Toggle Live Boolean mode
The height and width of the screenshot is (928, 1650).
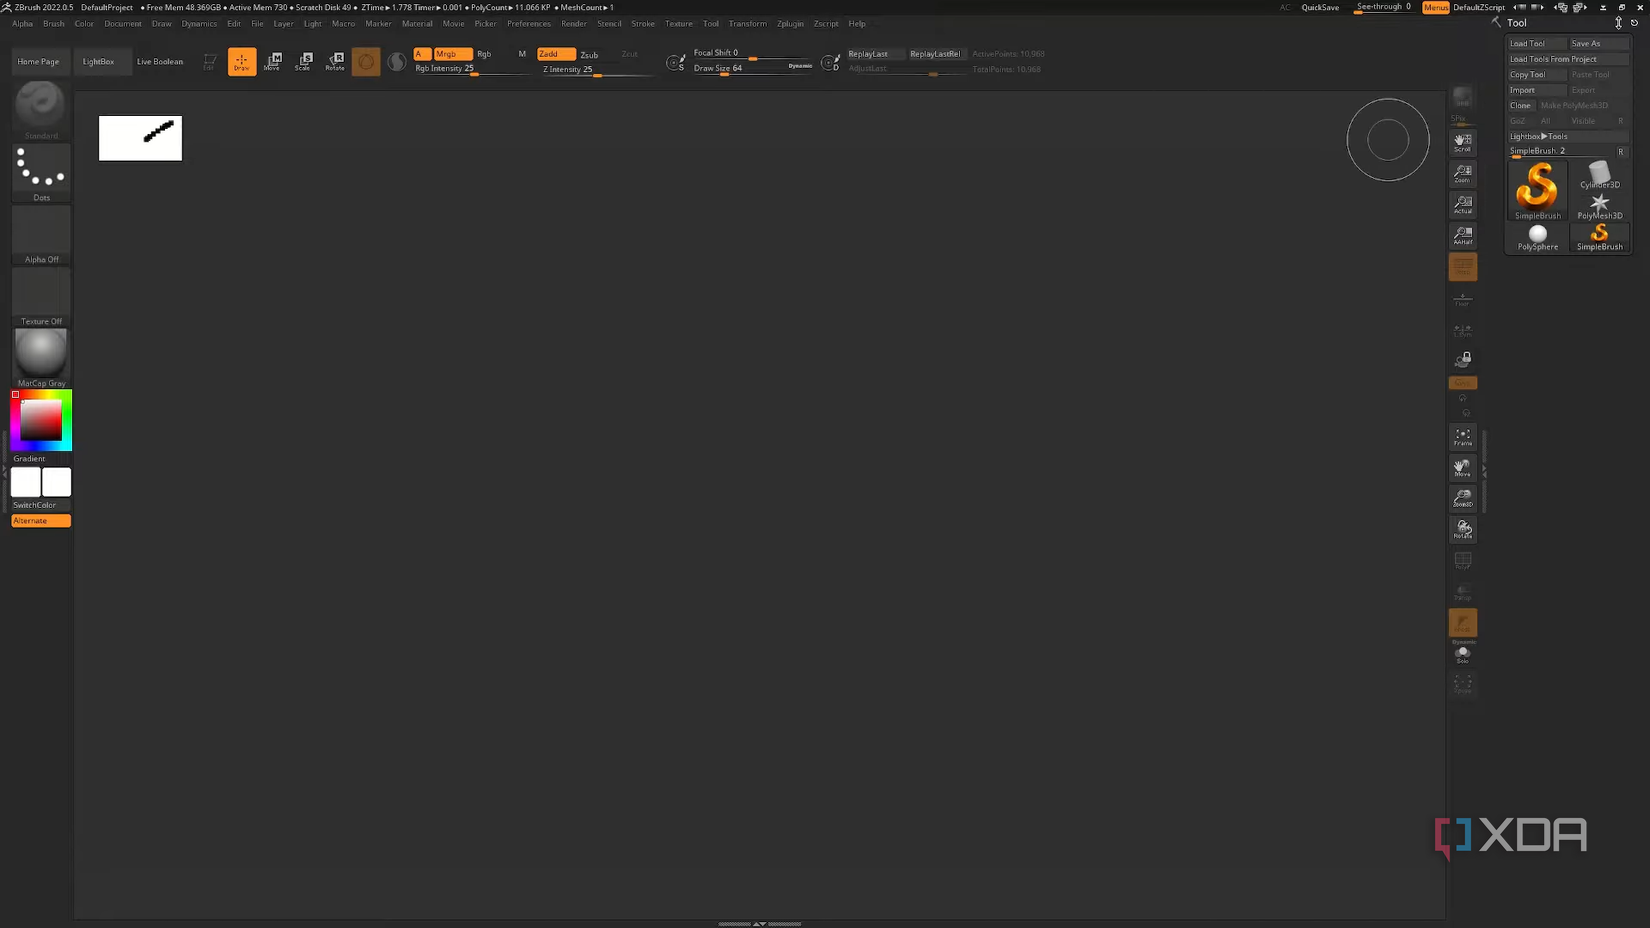pos(160,62)
